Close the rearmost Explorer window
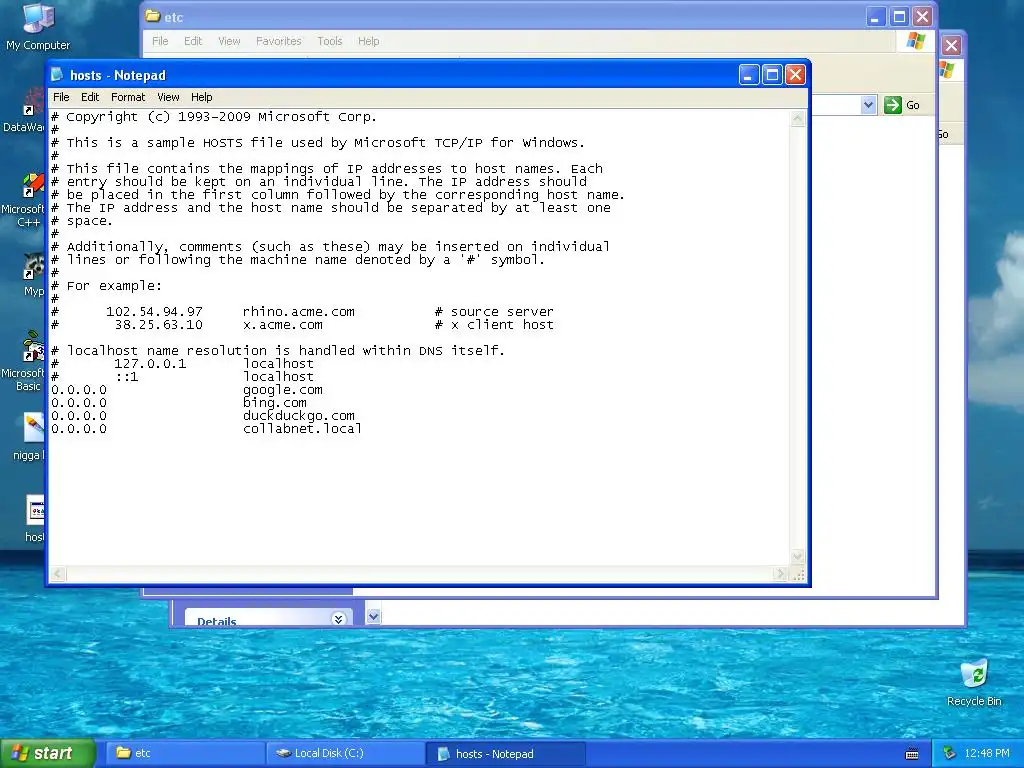Screen dimensions: 1024x768 click(952, 46)
